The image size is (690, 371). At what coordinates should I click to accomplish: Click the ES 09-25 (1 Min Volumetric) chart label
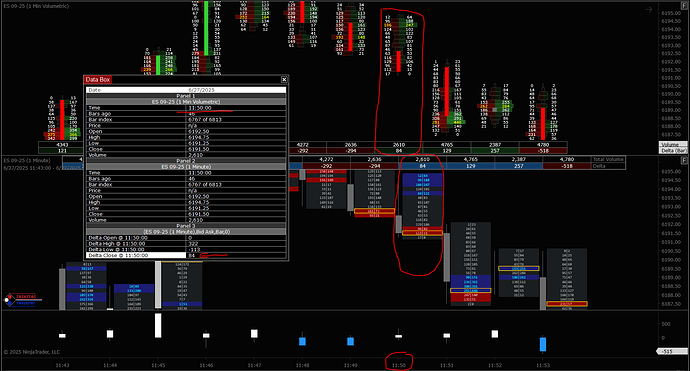coord(36,6)
